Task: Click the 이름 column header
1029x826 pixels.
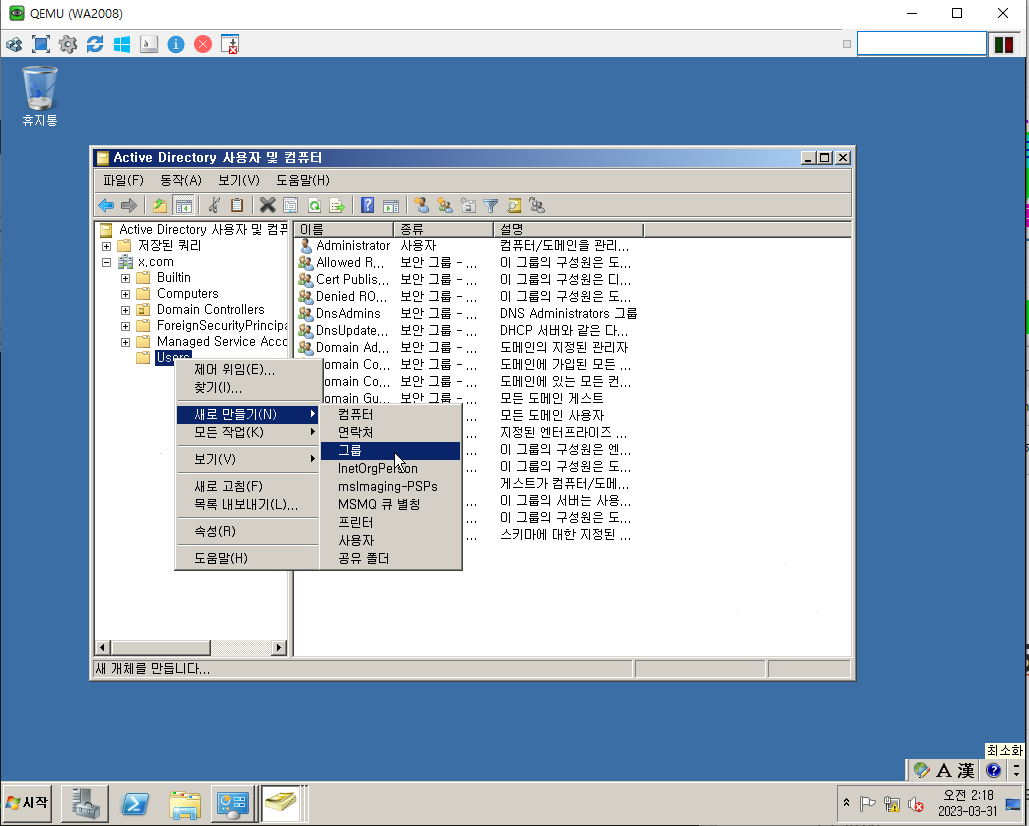Action: click(343, 229)
